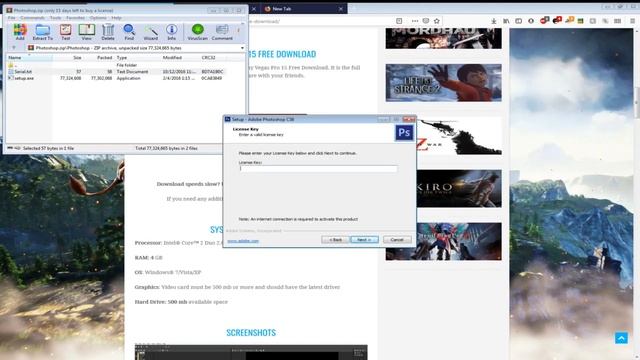Click the SCREENSHOTS heading on webpage
The width and height of the screenshot is (640, 360).
[x=251, y=333]
